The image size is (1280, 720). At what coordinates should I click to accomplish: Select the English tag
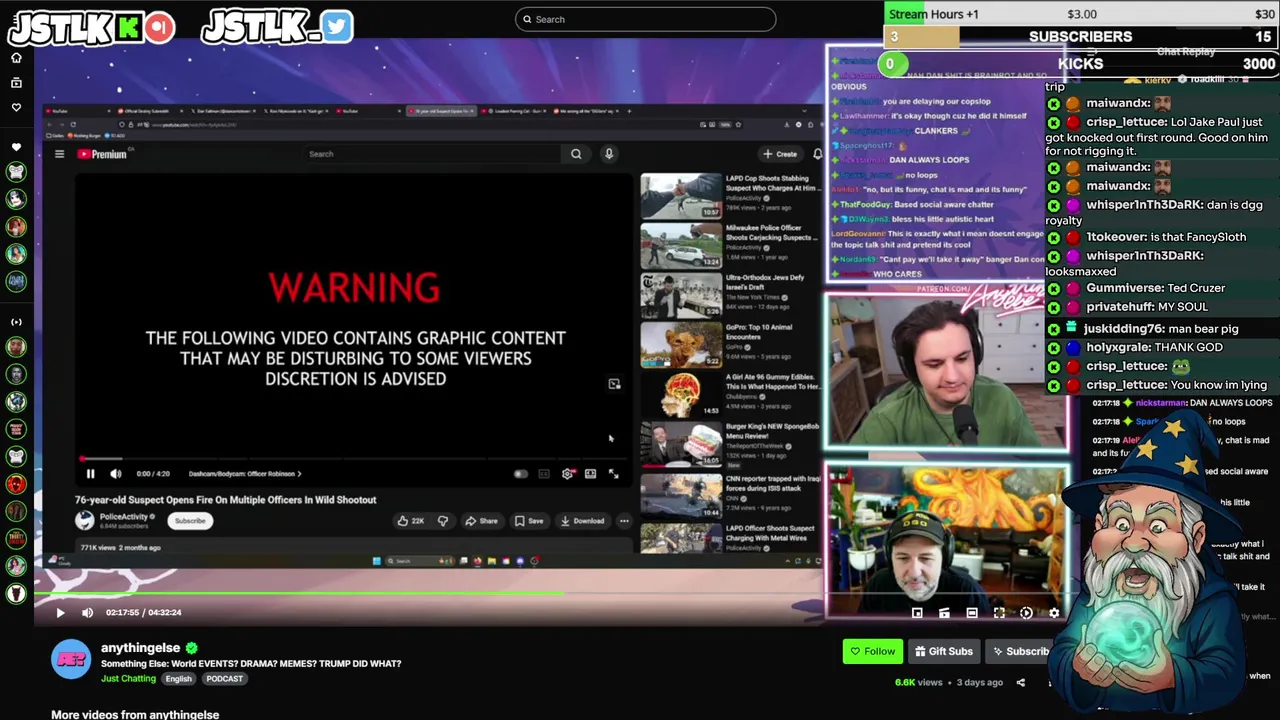(179, 679)
